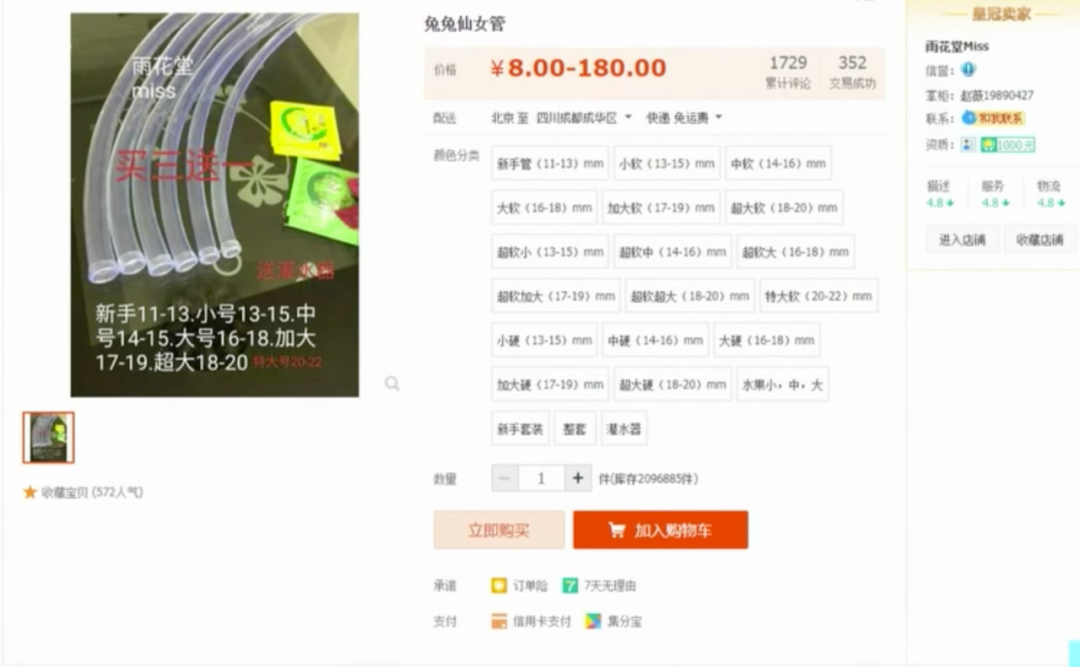Click the 信用卡支付 credit card icon
This screenshot has height=667, width=1080.
499,622
